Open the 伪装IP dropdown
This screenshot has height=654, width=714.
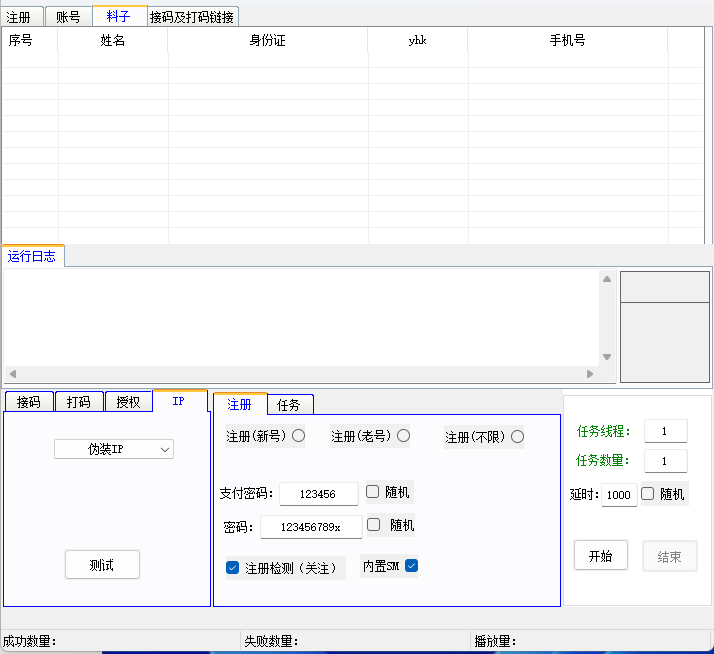[x=114, y=450]
